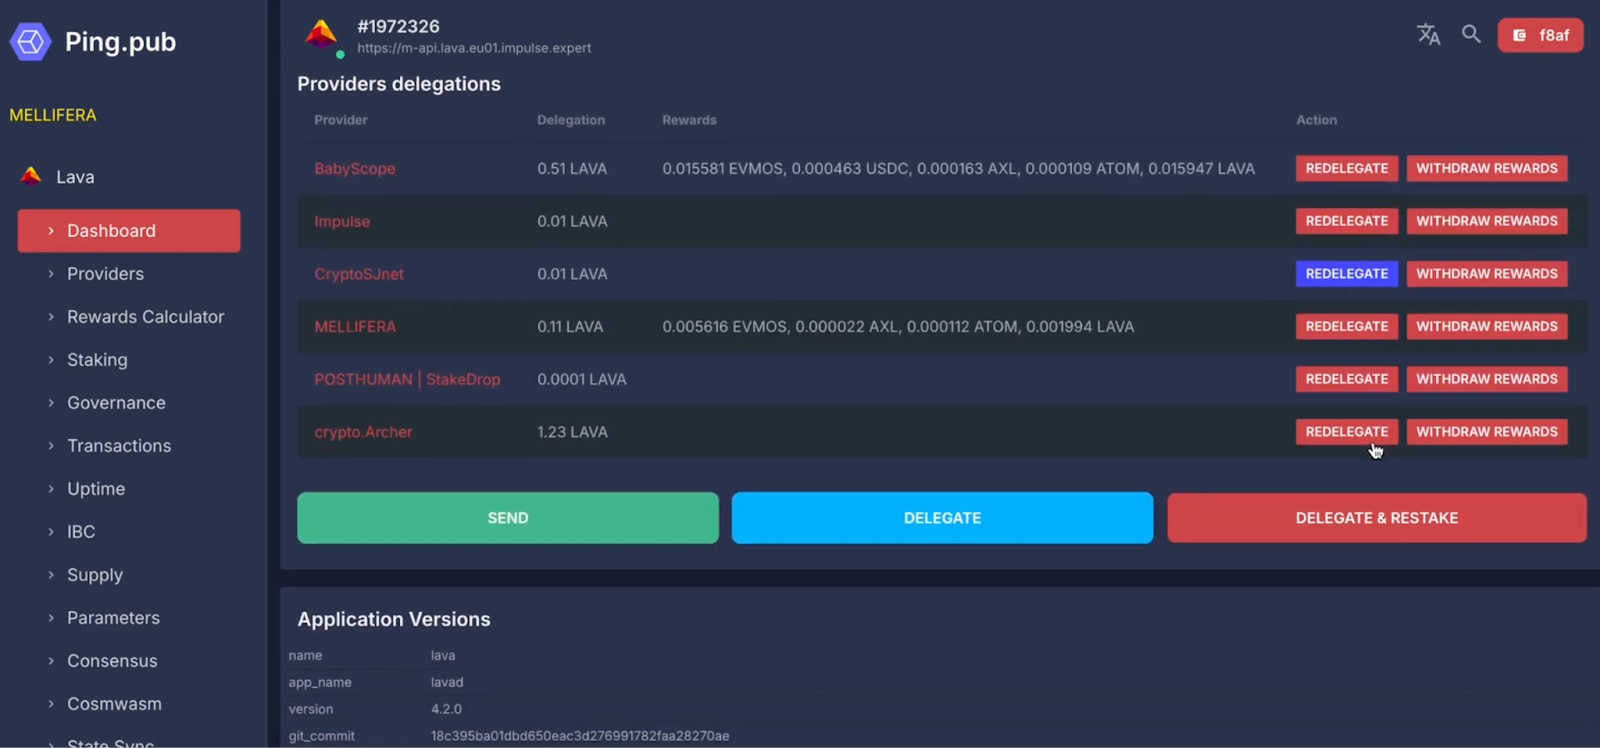Screen dimensions: 1600x748
Task: Click the blue Redelegate button for CryptoSJnet
Action: [x=1347, y=274]
